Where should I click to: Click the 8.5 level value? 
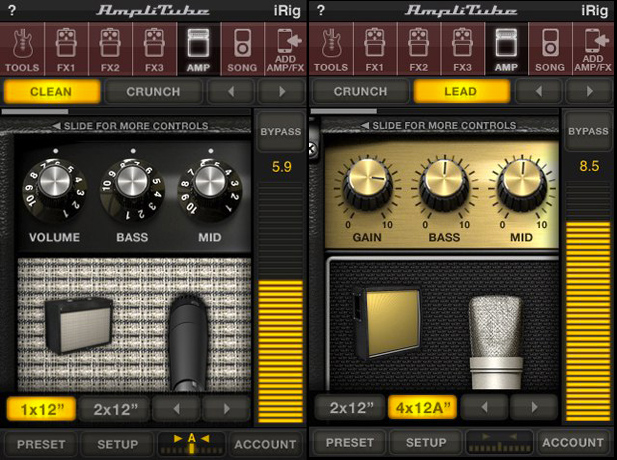[589, 166]
